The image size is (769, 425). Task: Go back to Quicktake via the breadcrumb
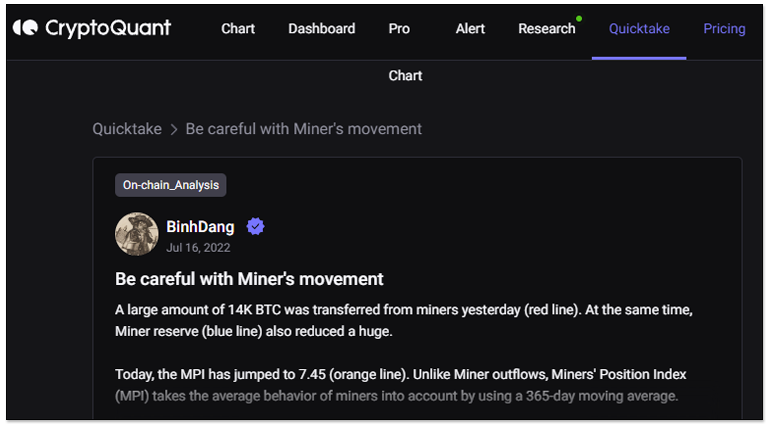(x=127, y=129)
